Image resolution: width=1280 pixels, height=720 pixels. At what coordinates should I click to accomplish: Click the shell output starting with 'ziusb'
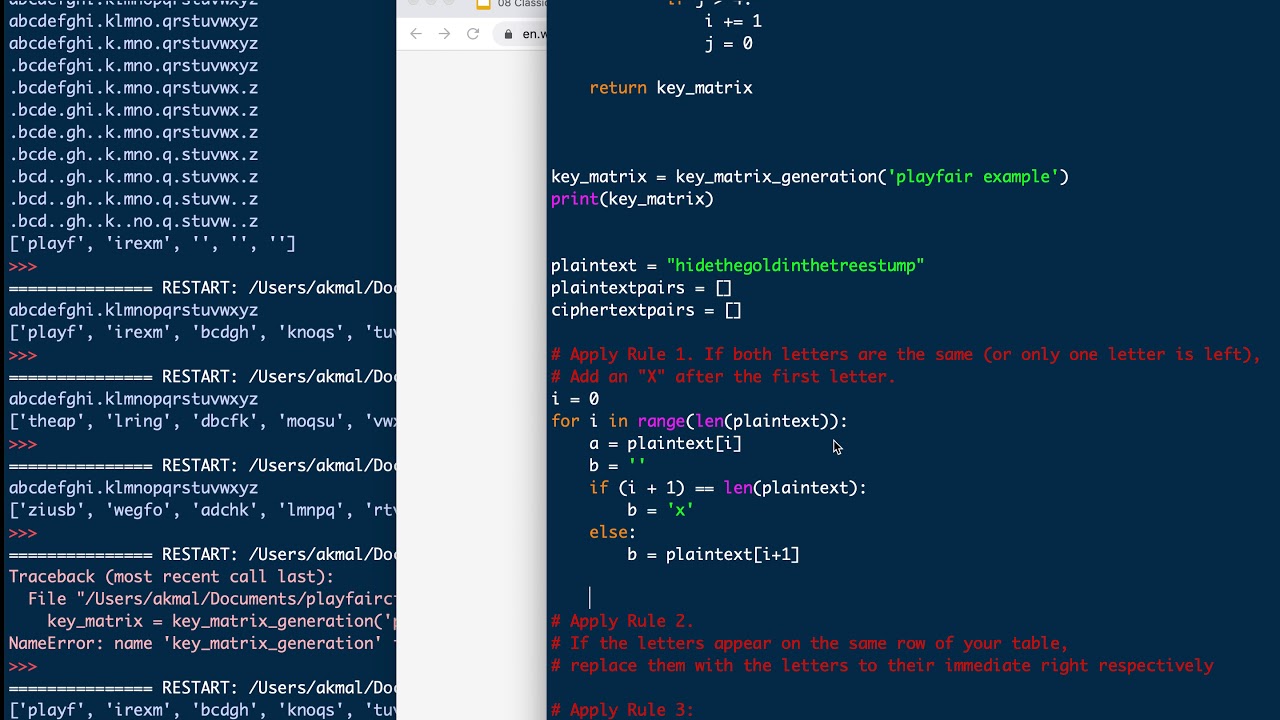(x=202, y=510)
